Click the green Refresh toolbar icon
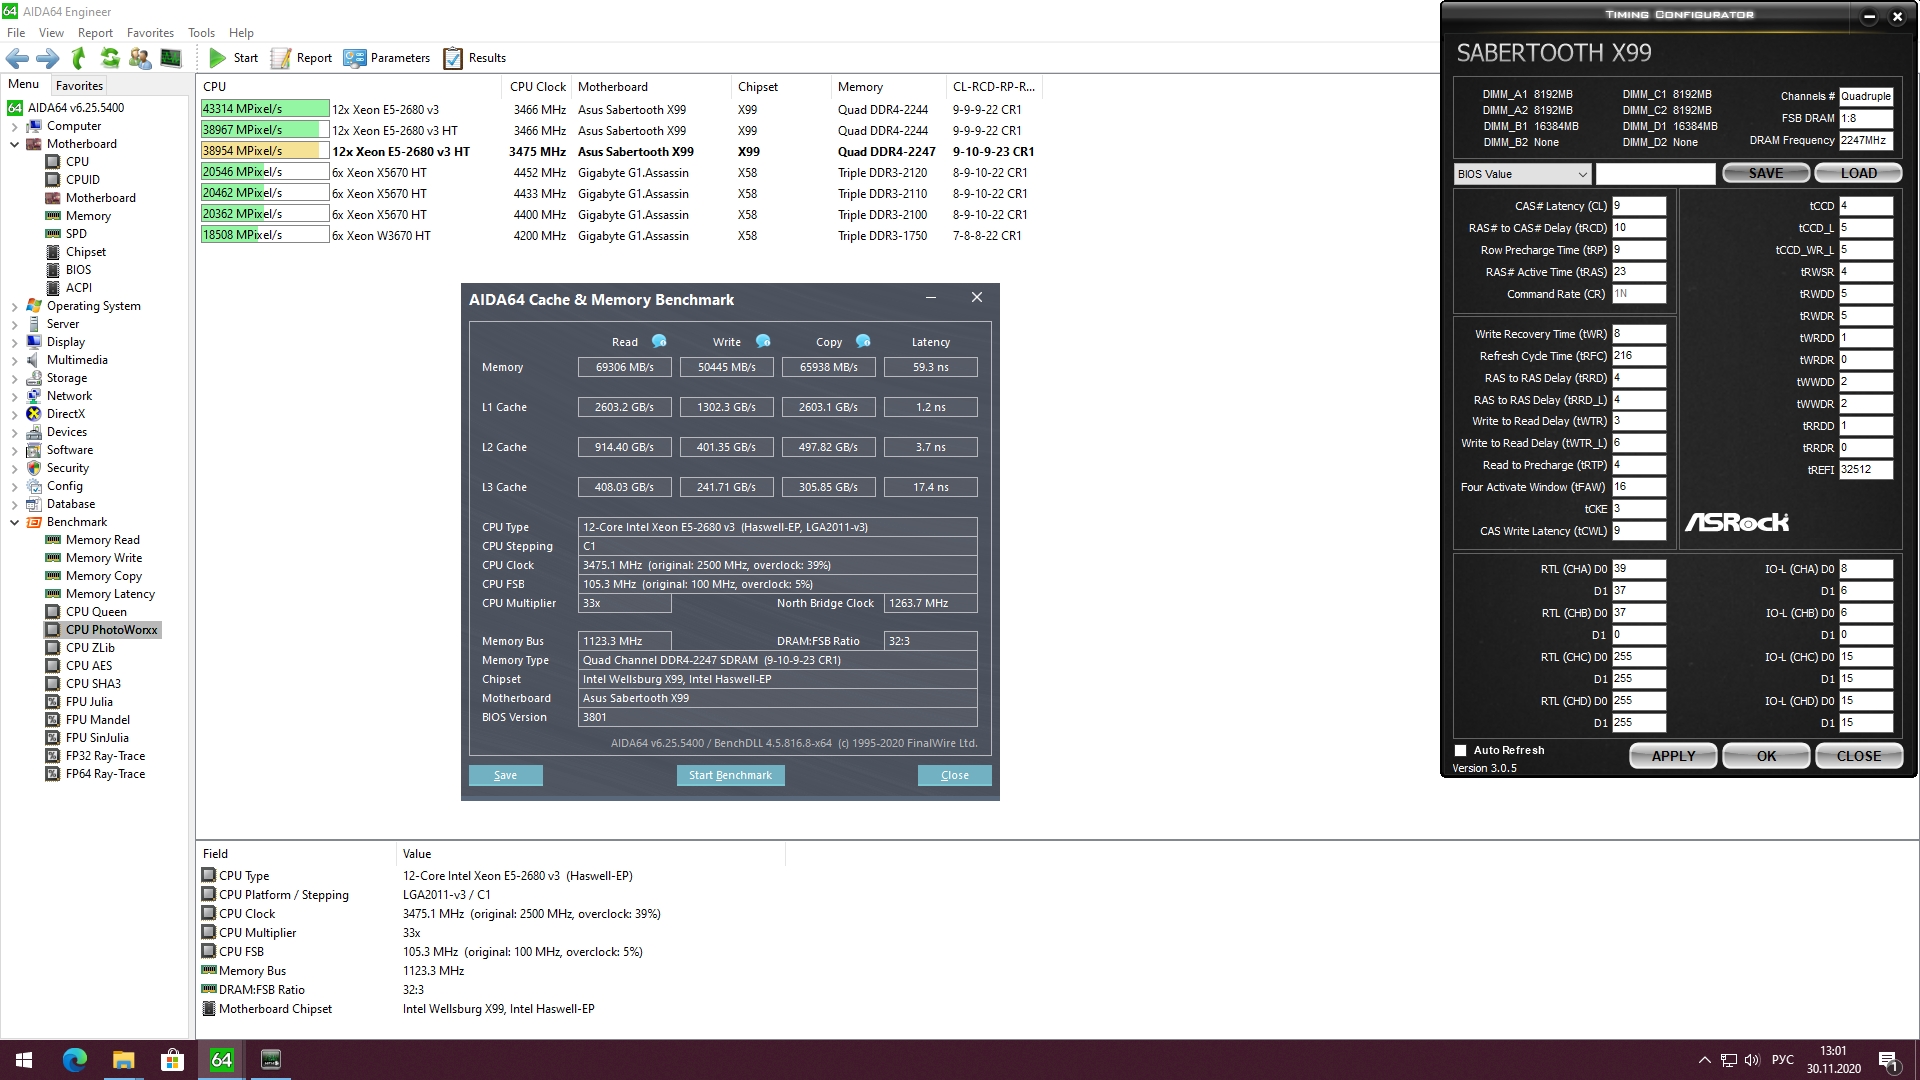 point(110,58)
